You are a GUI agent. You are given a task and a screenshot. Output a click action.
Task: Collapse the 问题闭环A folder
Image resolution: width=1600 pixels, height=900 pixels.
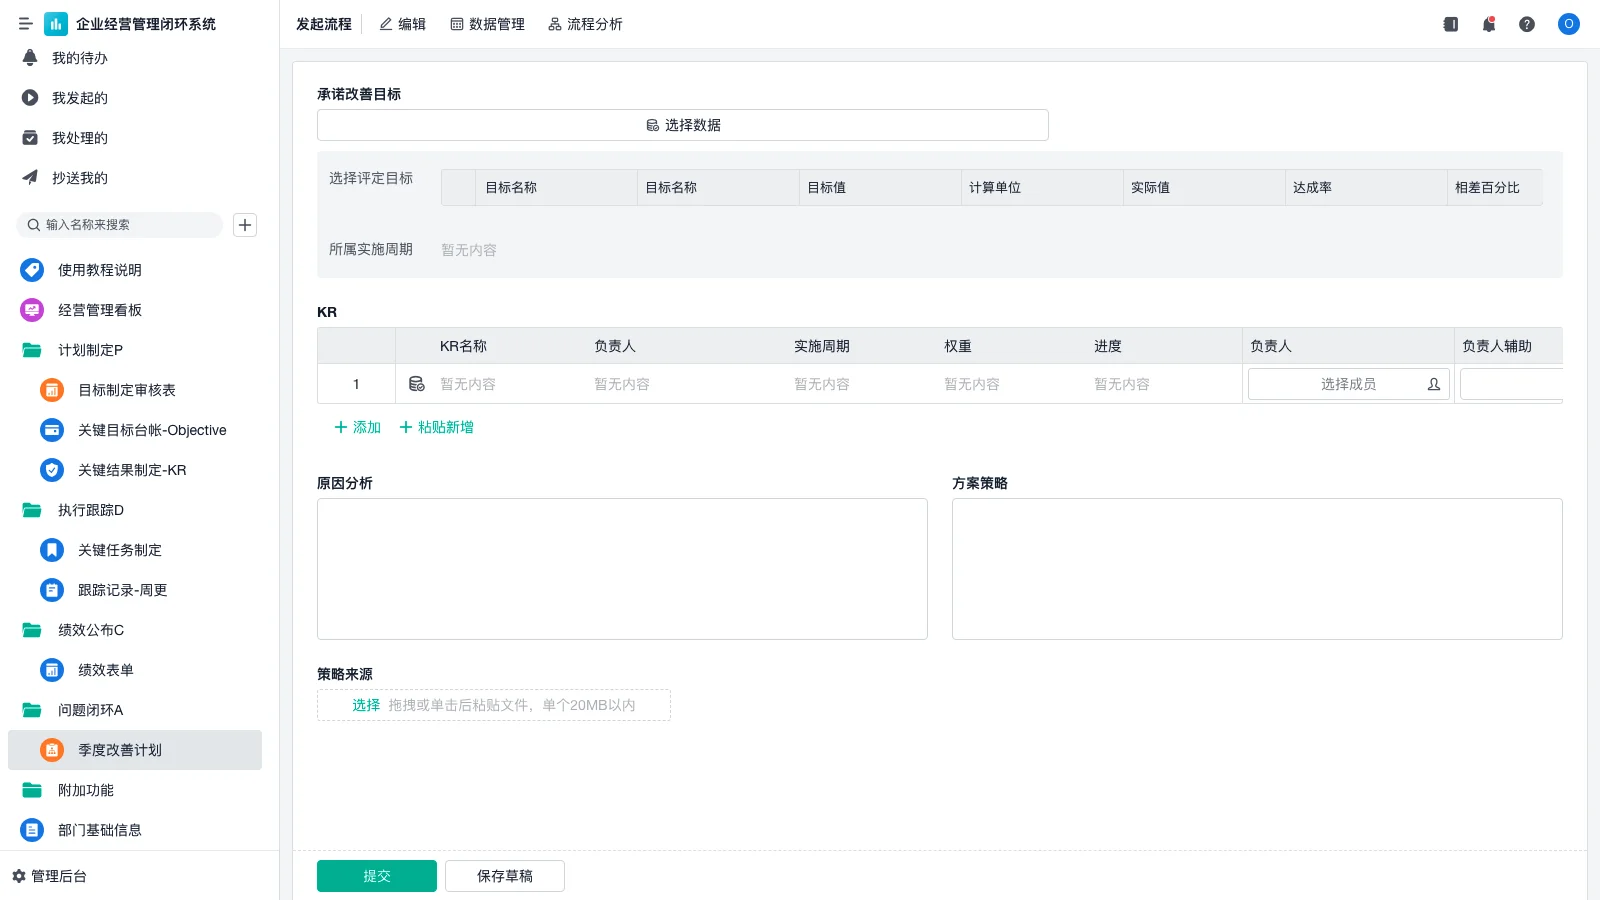coord(89,710)
